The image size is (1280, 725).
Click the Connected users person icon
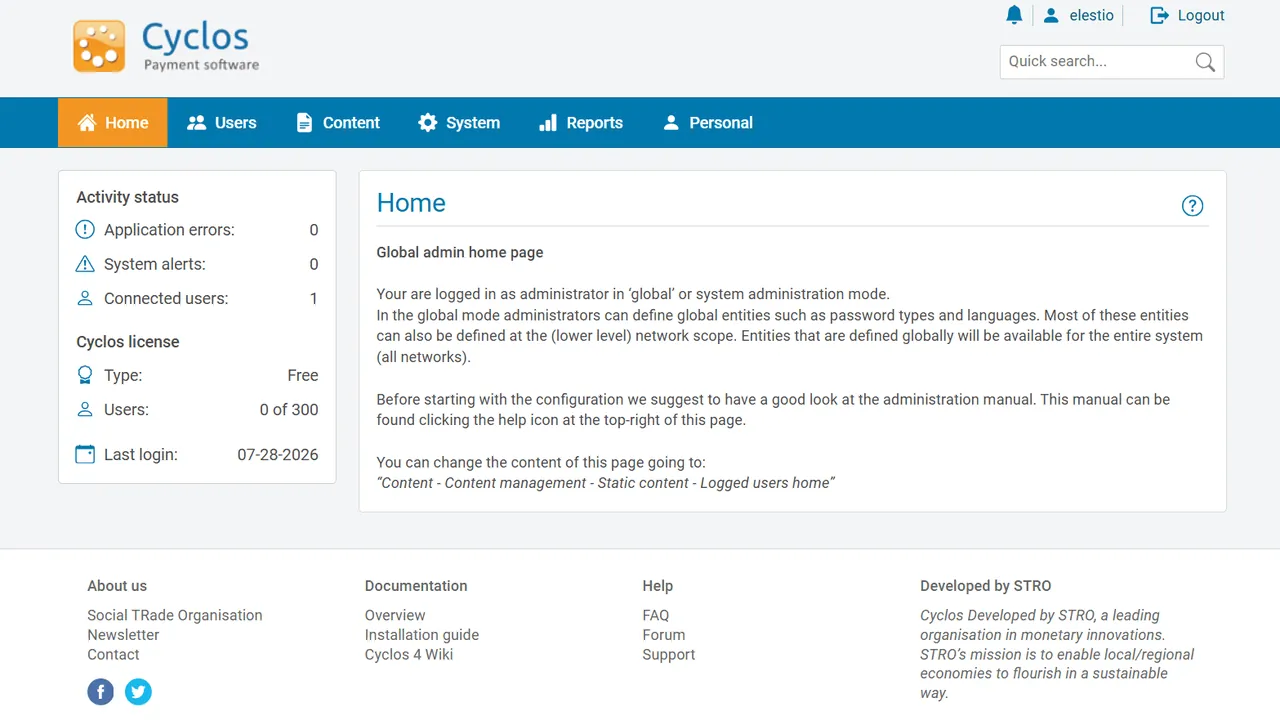[x=85, y=298]
